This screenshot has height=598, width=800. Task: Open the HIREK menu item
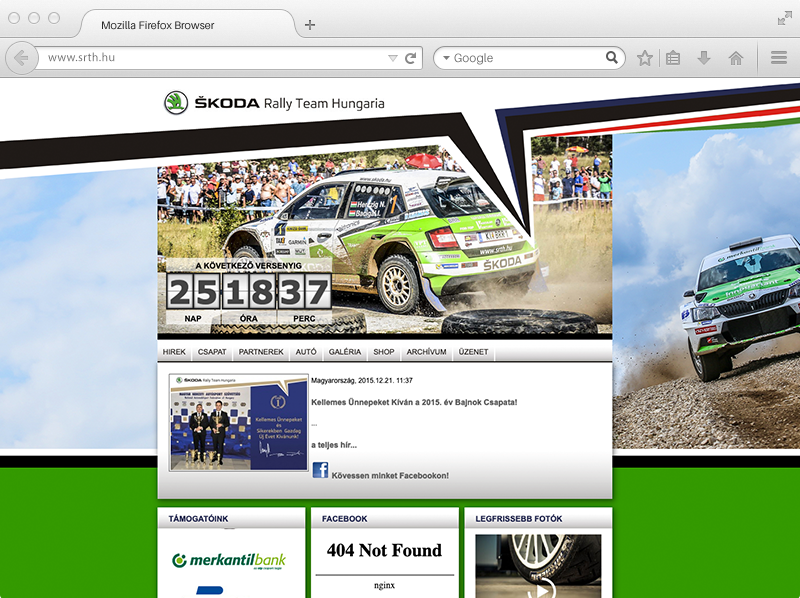(x=174, y=353)
